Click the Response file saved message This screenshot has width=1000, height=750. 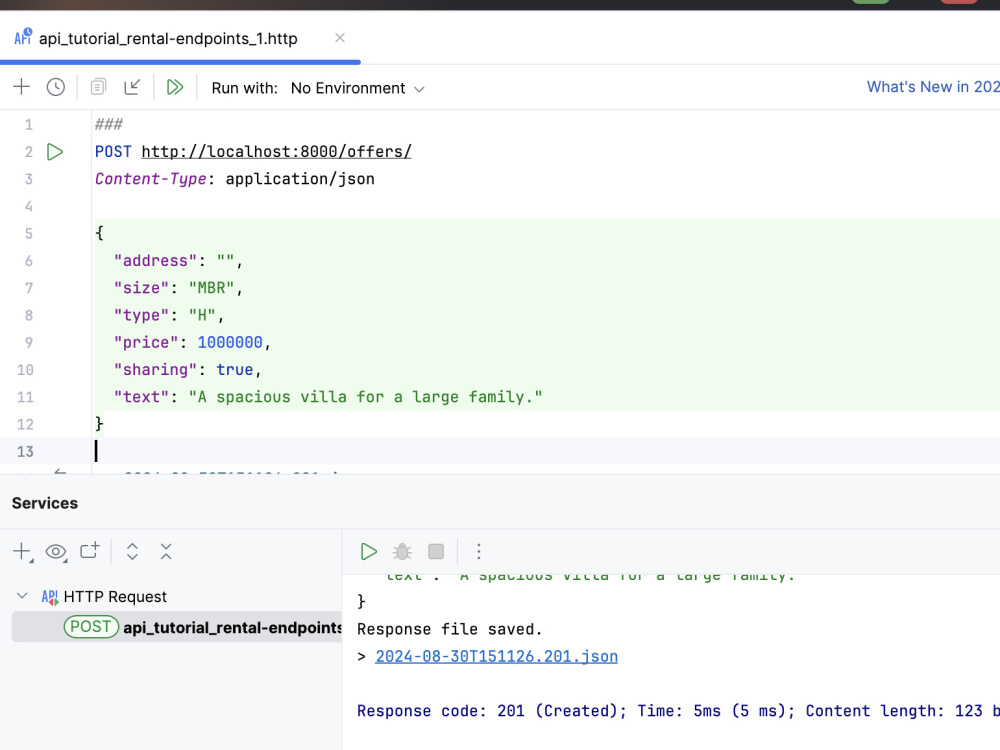point(450,629)
